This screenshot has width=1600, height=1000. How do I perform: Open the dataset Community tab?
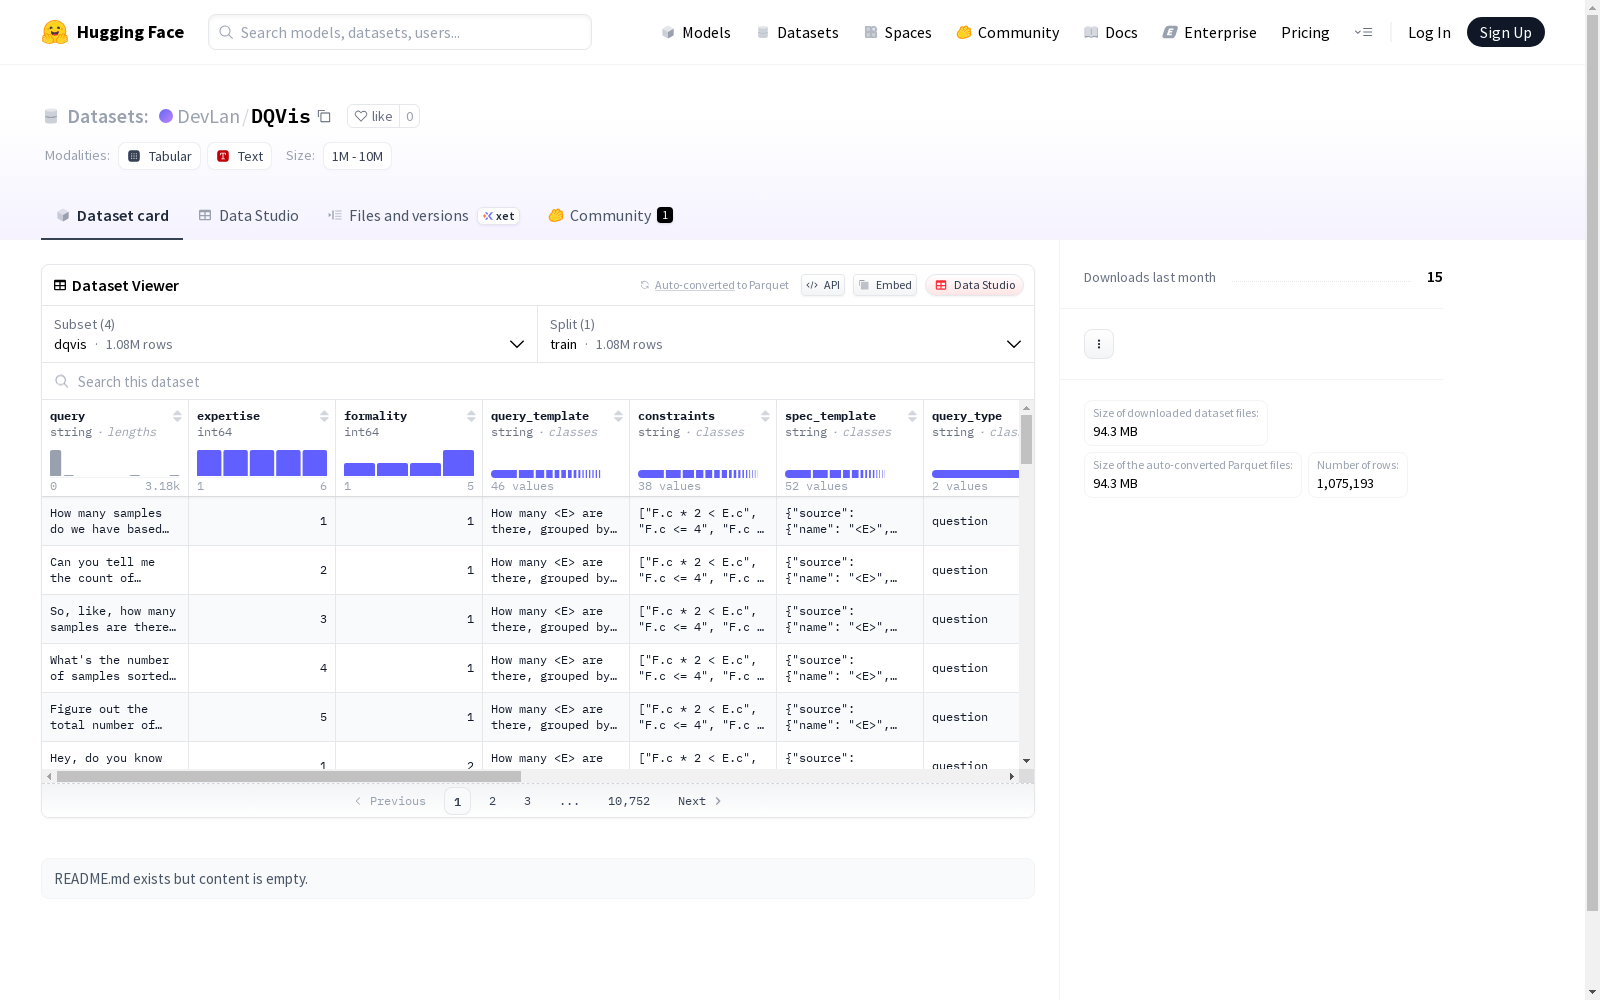[610, 216]
